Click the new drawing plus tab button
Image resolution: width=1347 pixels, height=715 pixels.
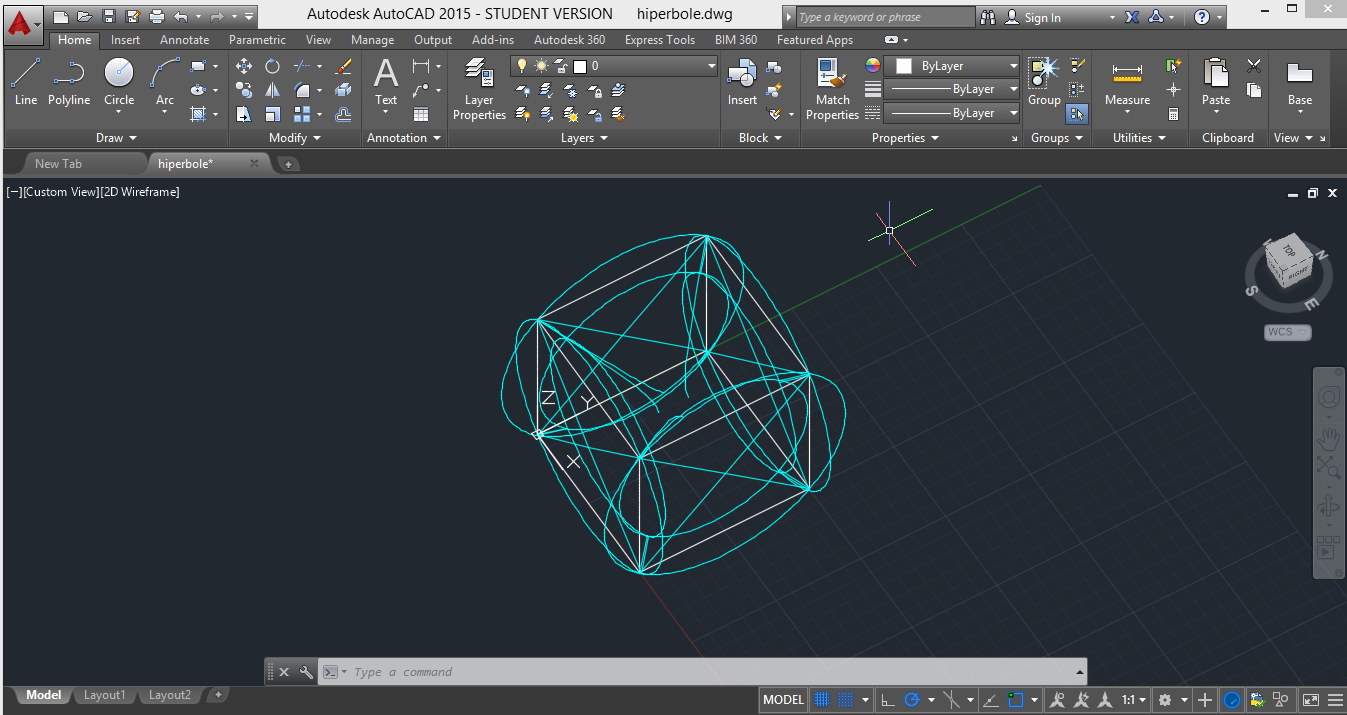[288, 164]
